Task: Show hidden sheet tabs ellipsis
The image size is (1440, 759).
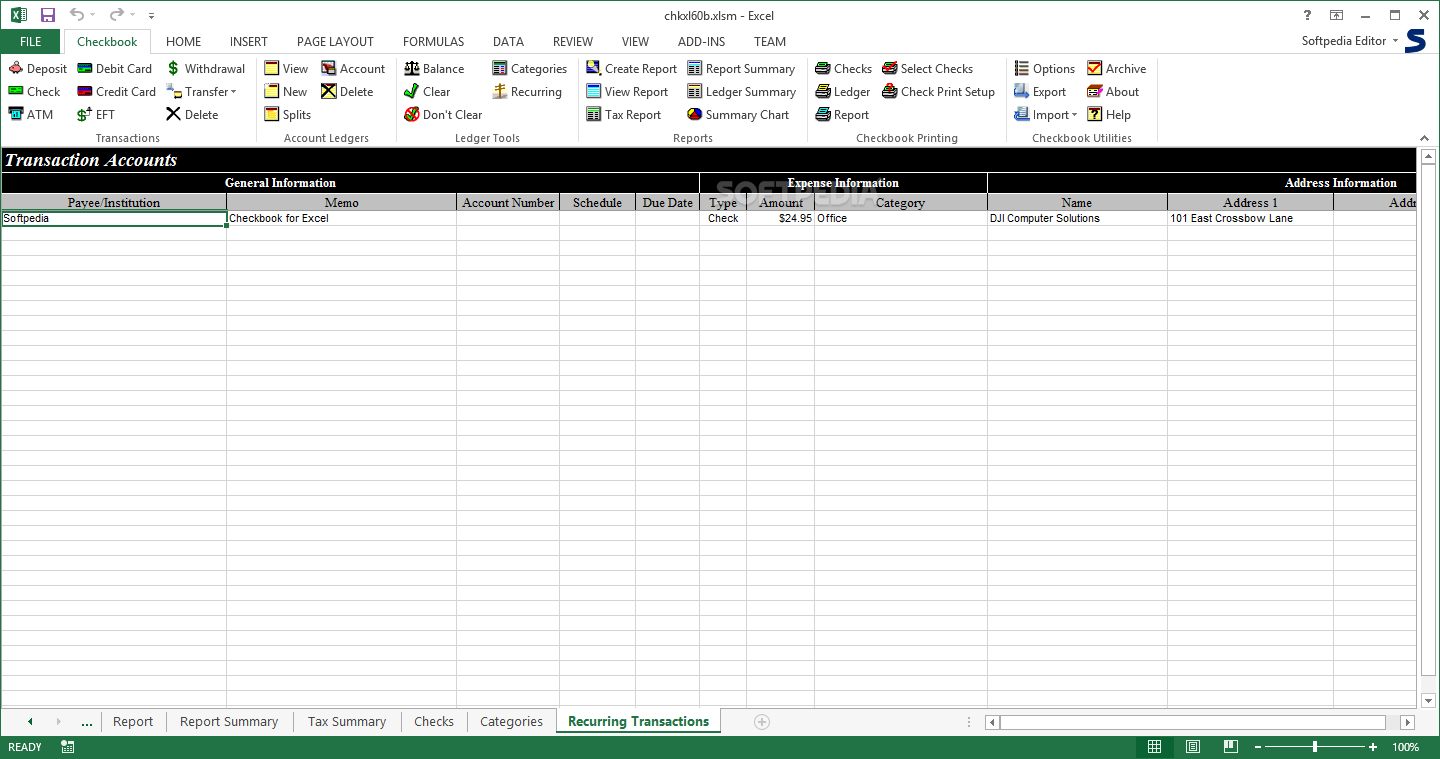Action: click(87, 721)
